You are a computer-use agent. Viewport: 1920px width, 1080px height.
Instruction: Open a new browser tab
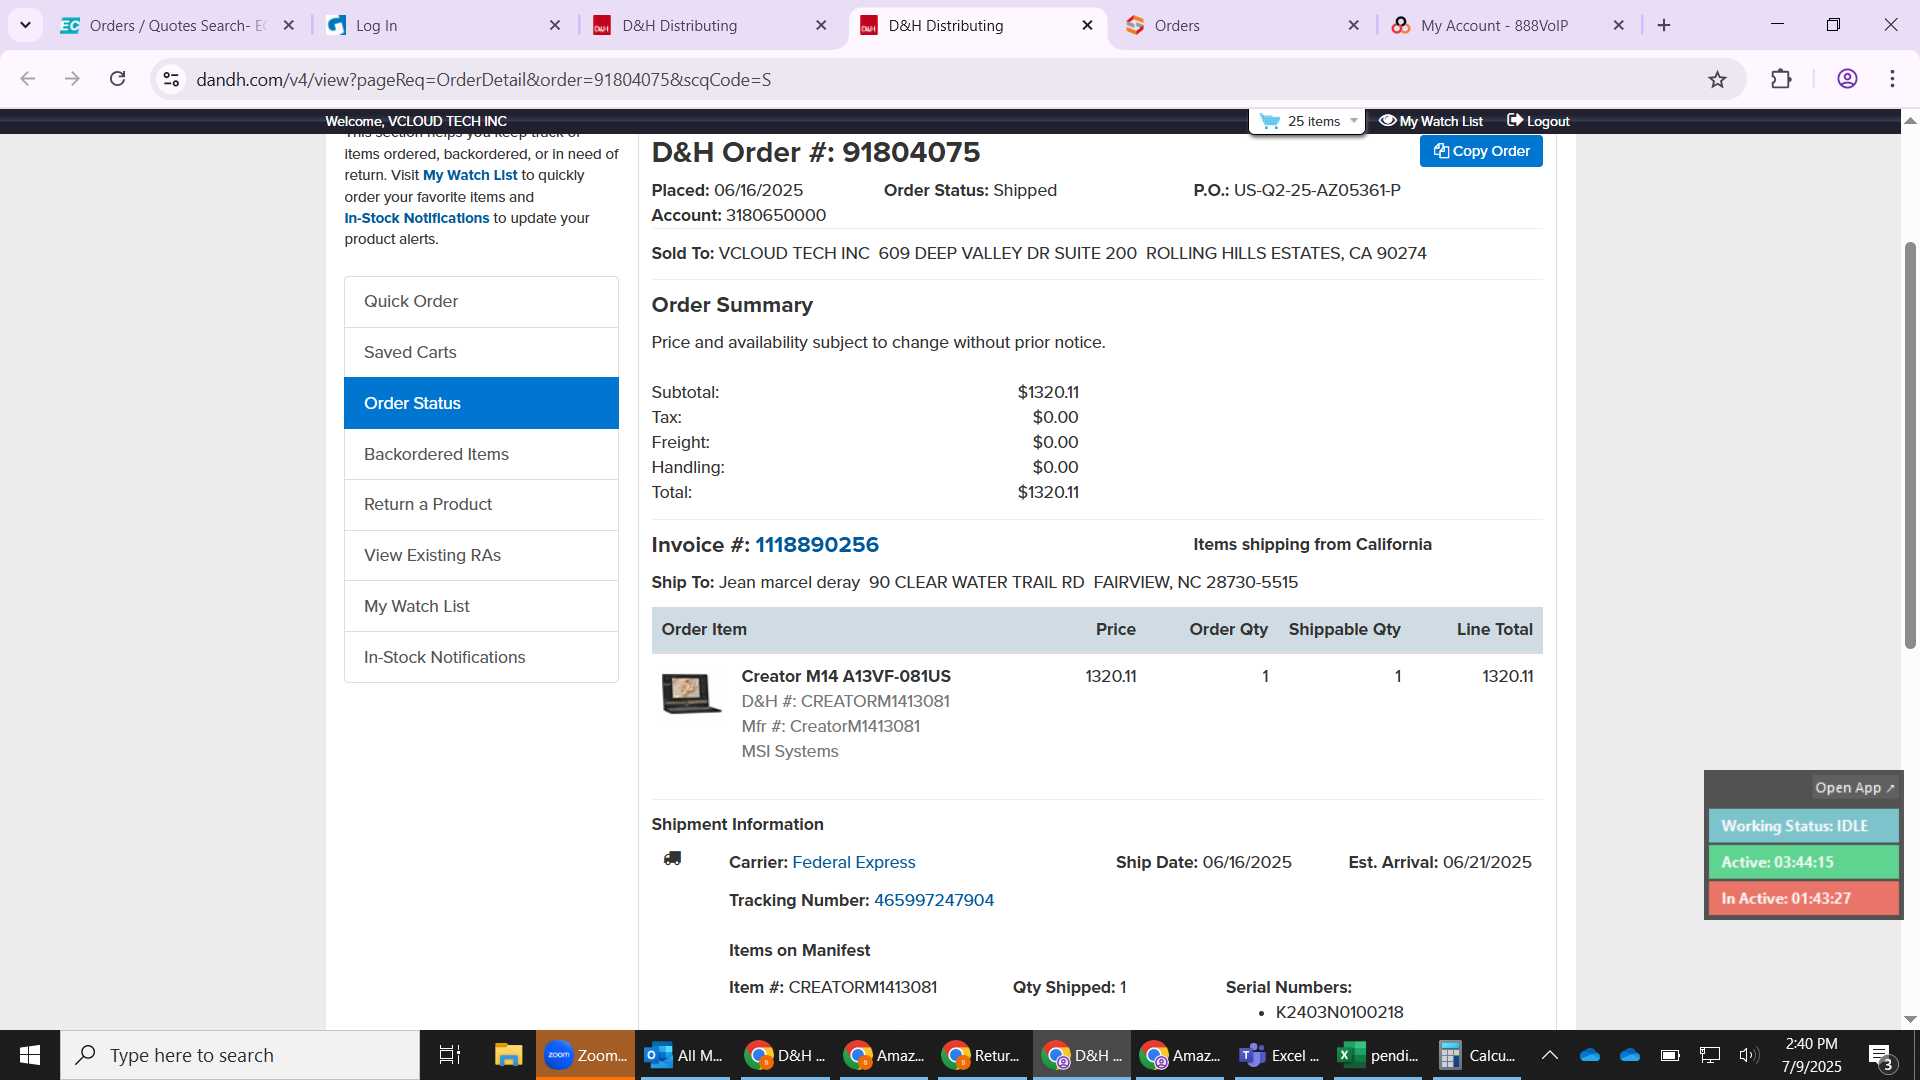tap(1664, 25)
